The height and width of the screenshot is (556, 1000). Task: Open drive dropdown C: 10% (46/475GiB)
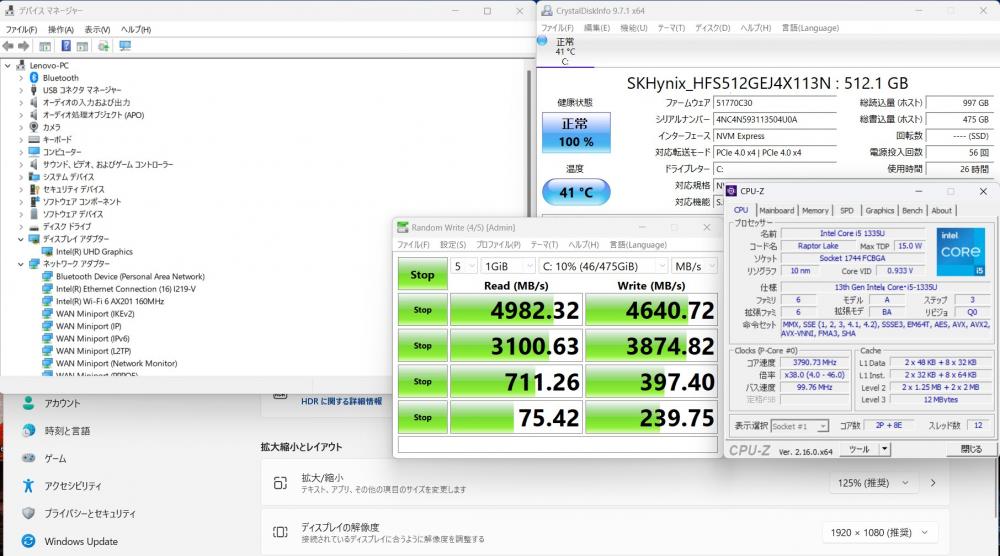coord(603,266)
